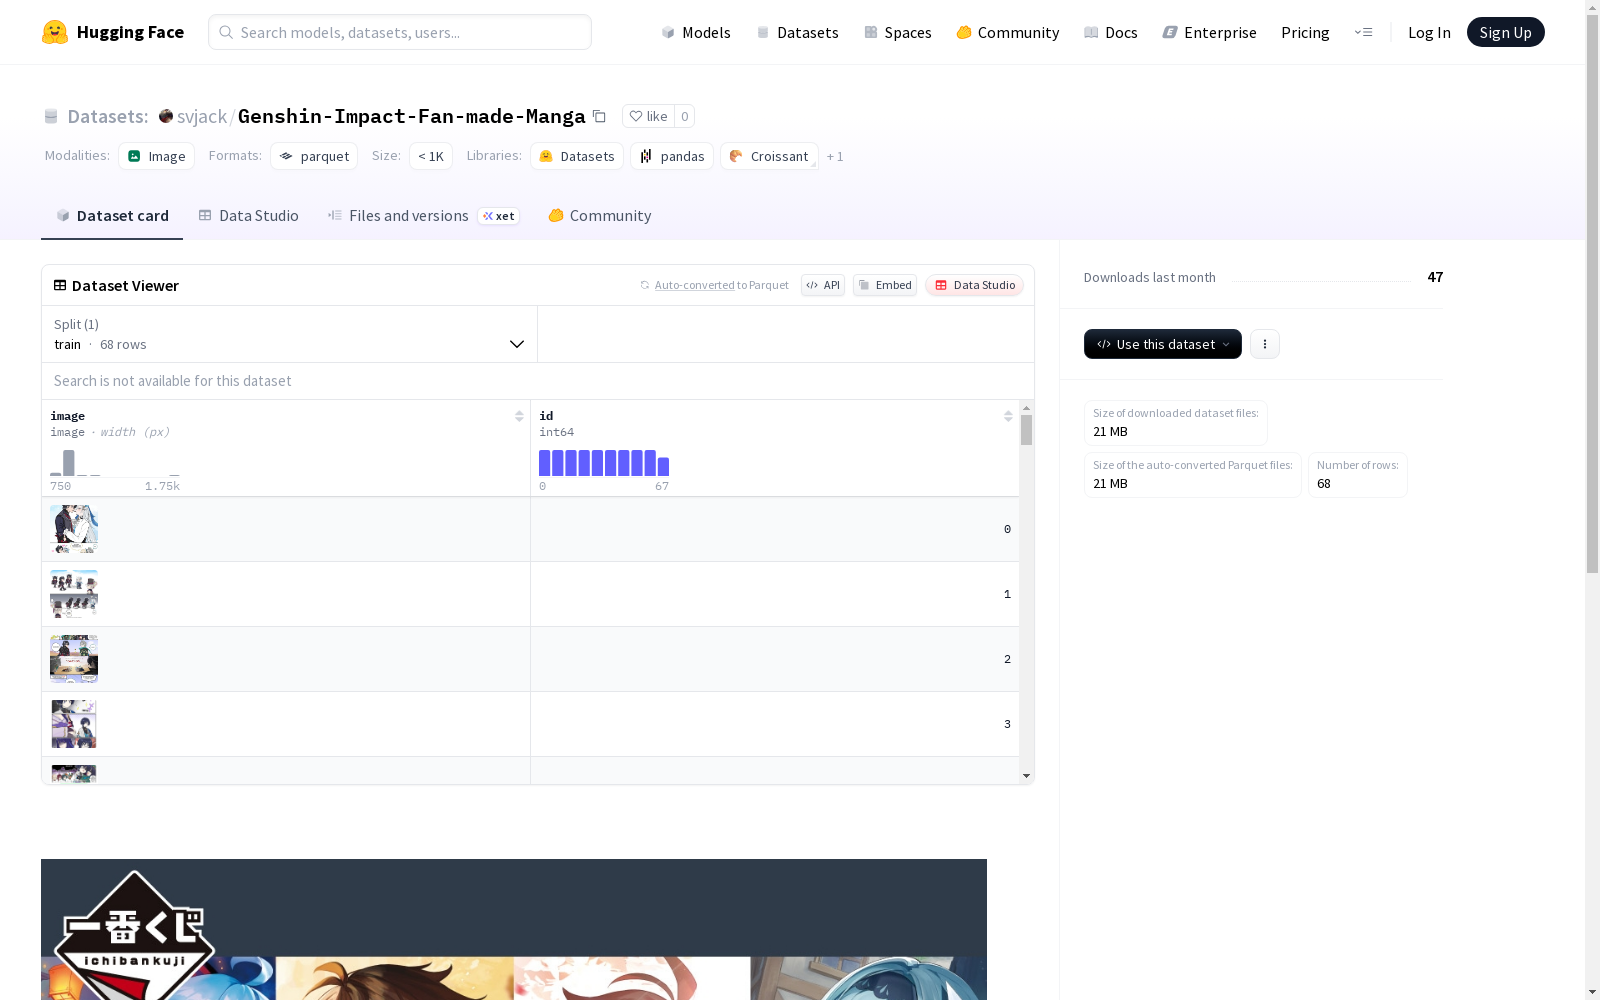Click the Hugging Face logo icon

(55, 32)
